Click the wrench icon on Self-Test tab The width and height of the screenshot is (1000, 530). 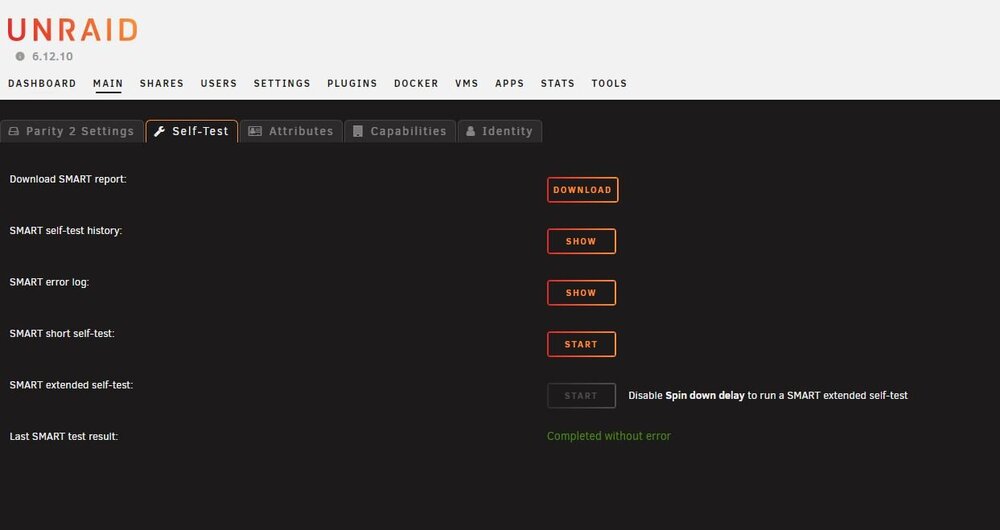click(x=159, y=131)
